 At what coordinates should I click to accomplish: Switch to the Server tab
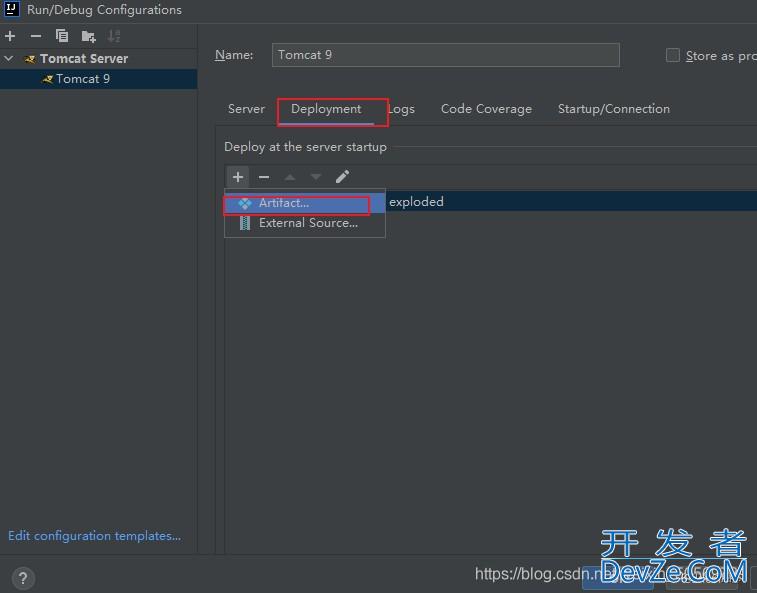pos(246,109)
